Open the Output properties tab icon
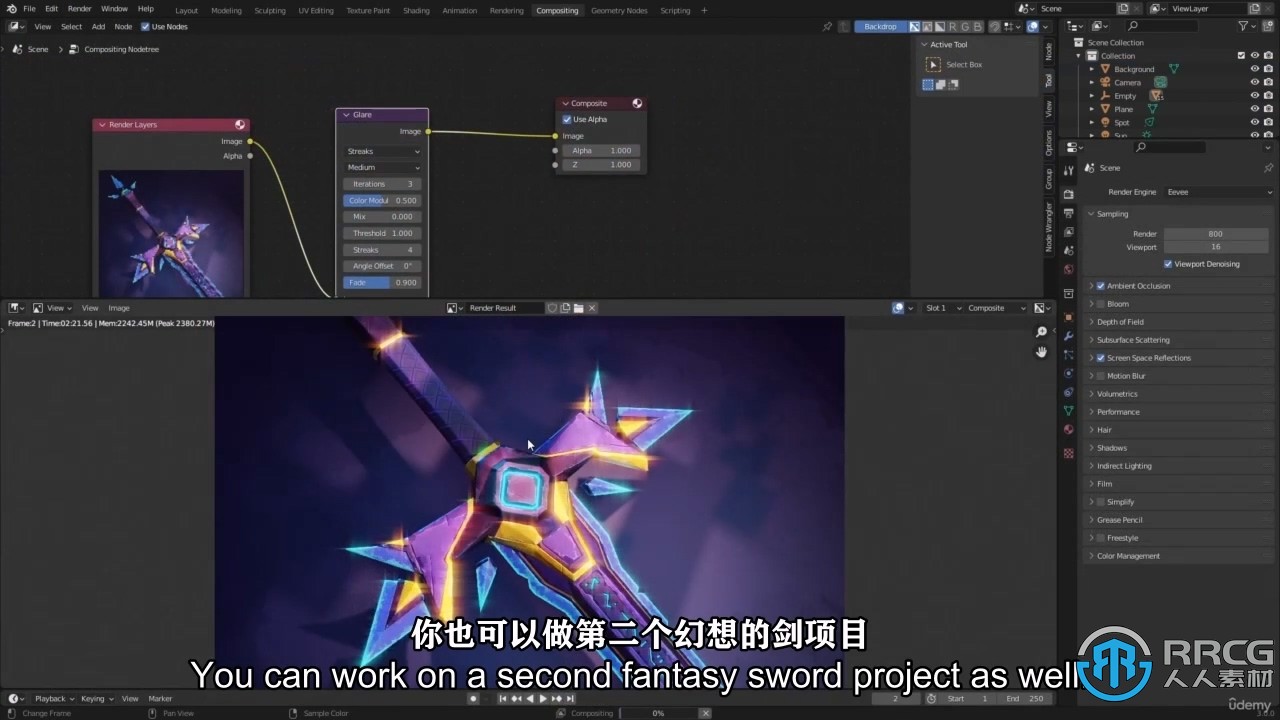The width and height of the screenshot is (1280, 720). (1068, 212)
